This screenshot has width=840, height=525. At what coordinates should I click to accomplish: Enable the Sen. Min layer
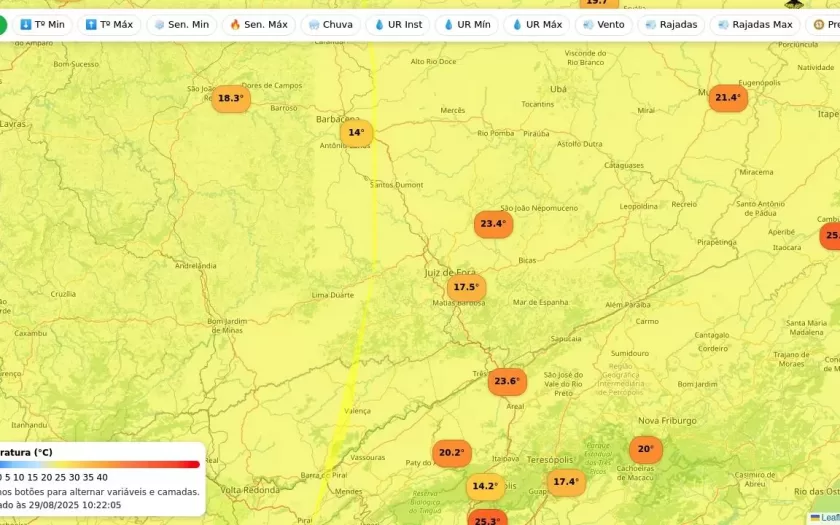tap(181, 25)
